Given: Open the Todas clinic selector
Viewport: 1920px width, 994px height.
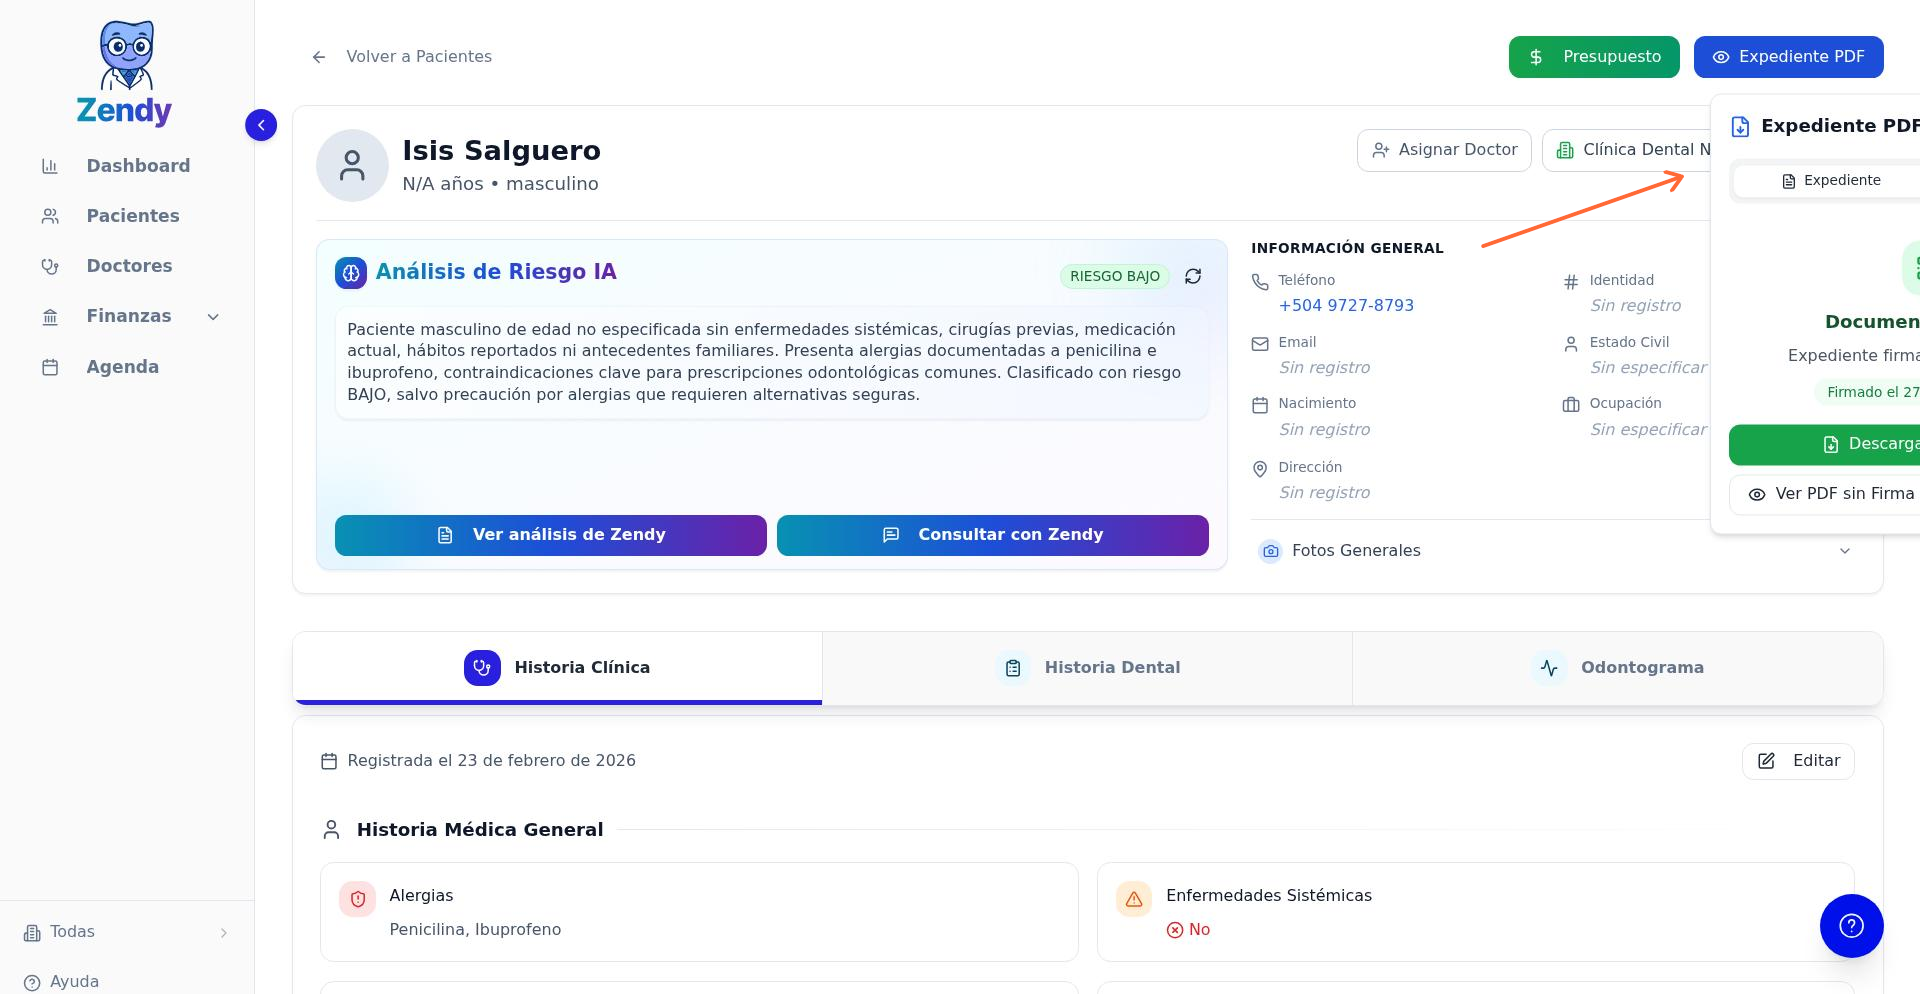Looking at the screenshot, I should pos(72,932).
